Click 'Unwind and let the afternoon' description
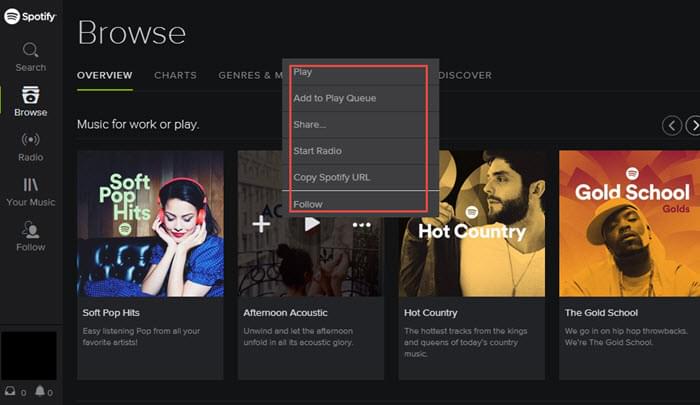Image resolution: width=700 pixels, height=405 pixels. (298, 337)
